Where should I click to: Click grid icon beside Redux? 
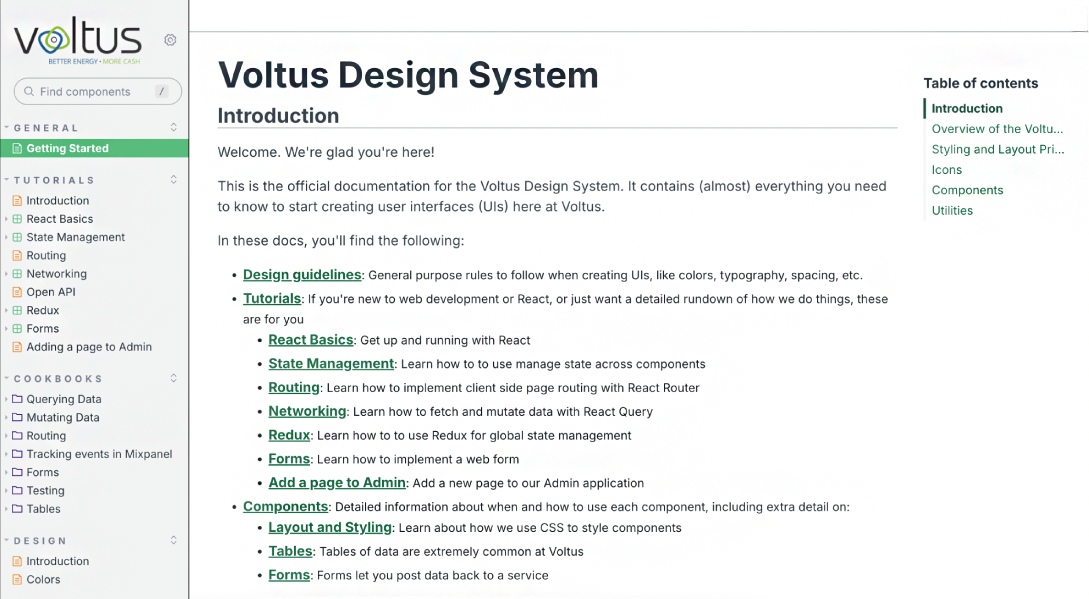pyautogui.click(x=17, y=310)
